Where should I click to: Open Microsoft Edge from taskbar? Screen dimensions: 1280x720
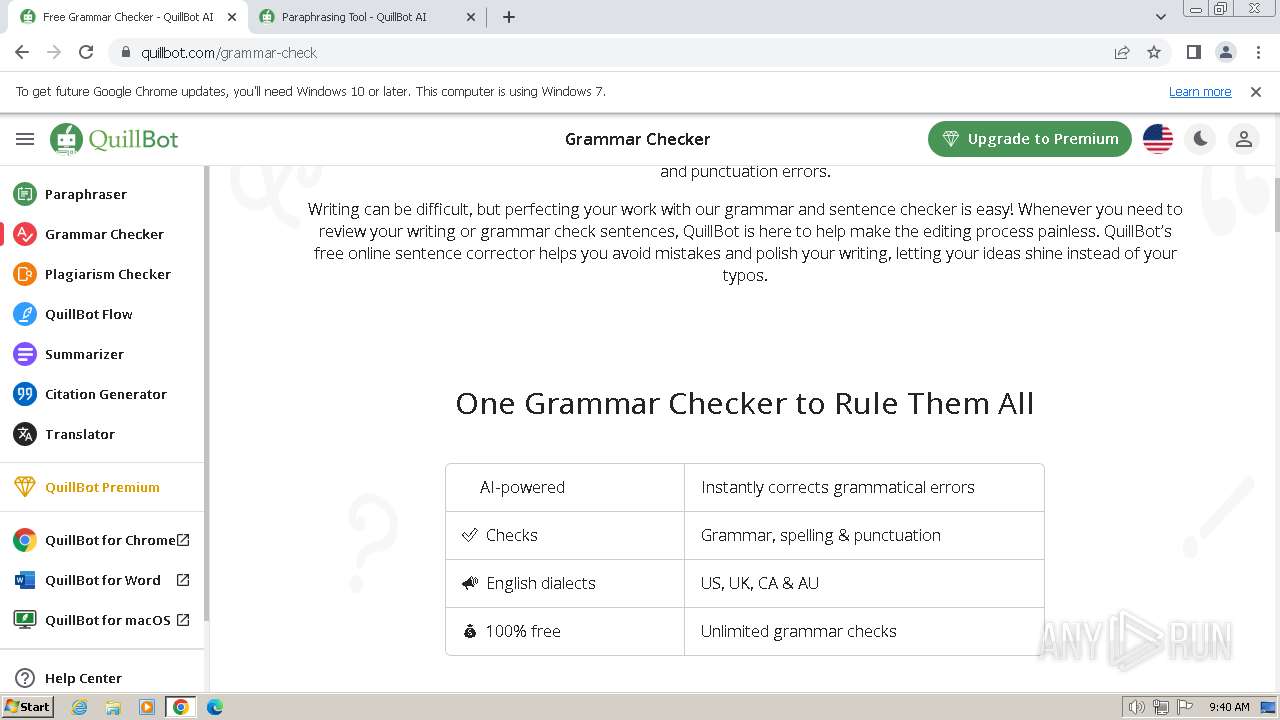point(215,707)
